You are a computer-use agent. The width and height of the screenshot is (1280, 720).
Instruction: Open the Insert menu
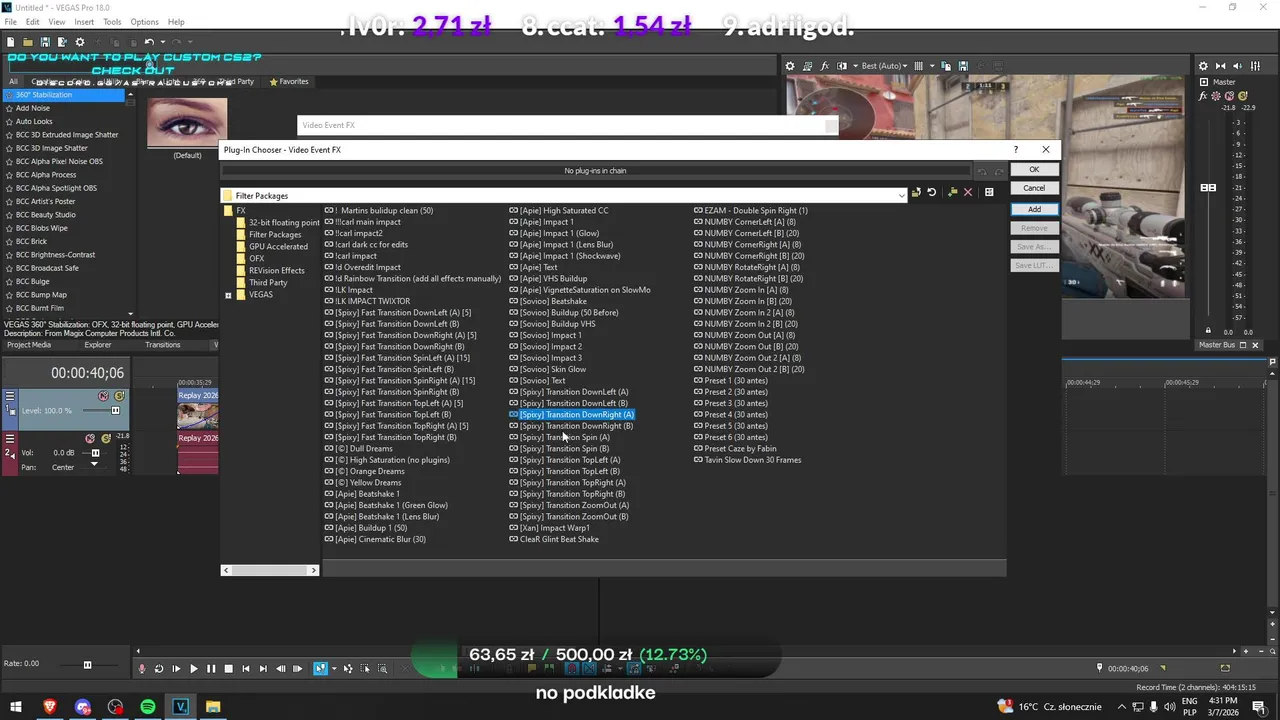click(x=84, y=22)
